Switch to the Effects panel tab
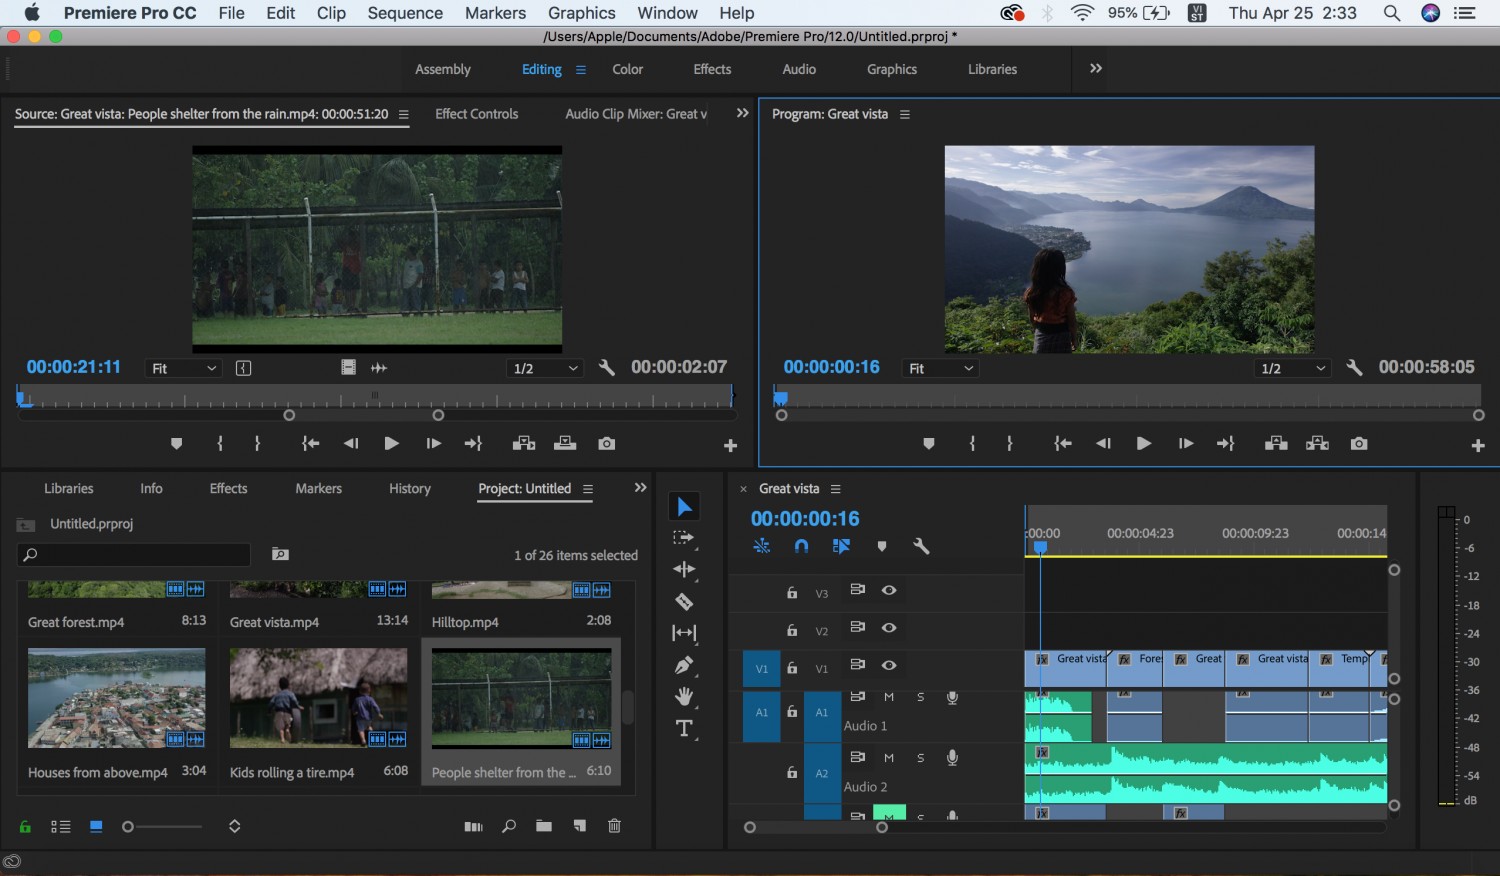The height and width of the screenshot is (876, 1500). pos(228,488)
